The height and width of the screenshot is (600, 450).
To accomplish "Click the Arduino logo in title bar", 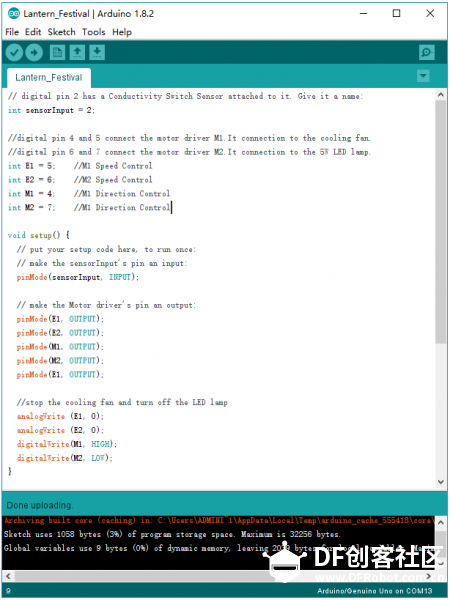I will [14, 13].
